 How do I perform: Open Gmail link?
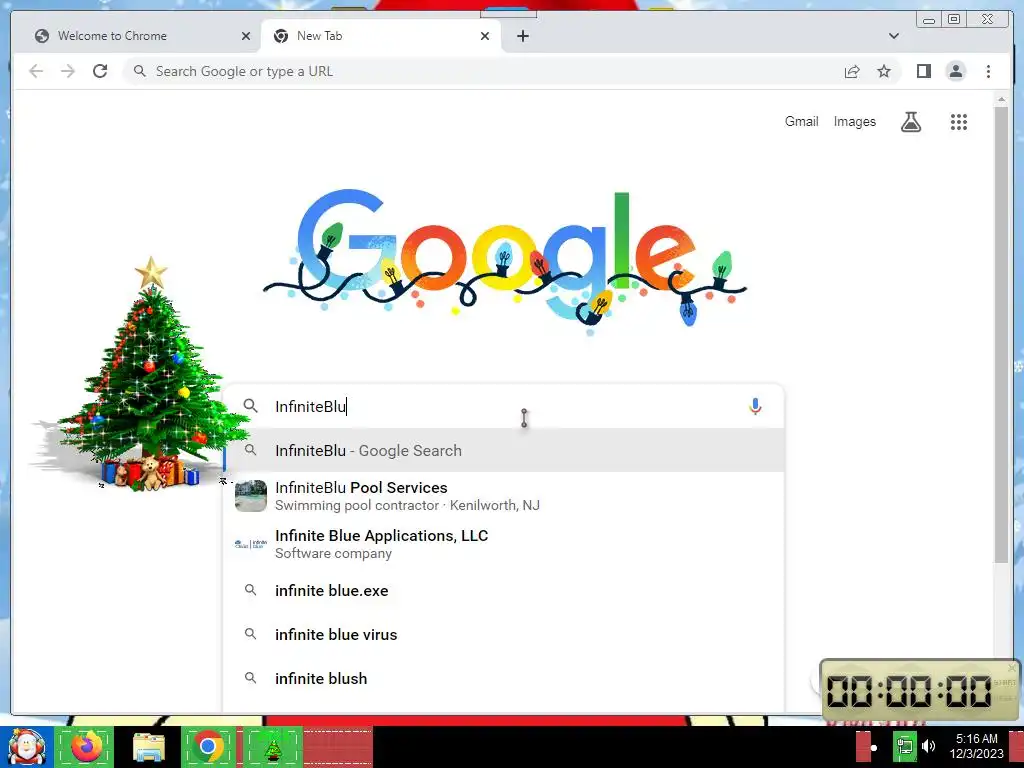801,121
